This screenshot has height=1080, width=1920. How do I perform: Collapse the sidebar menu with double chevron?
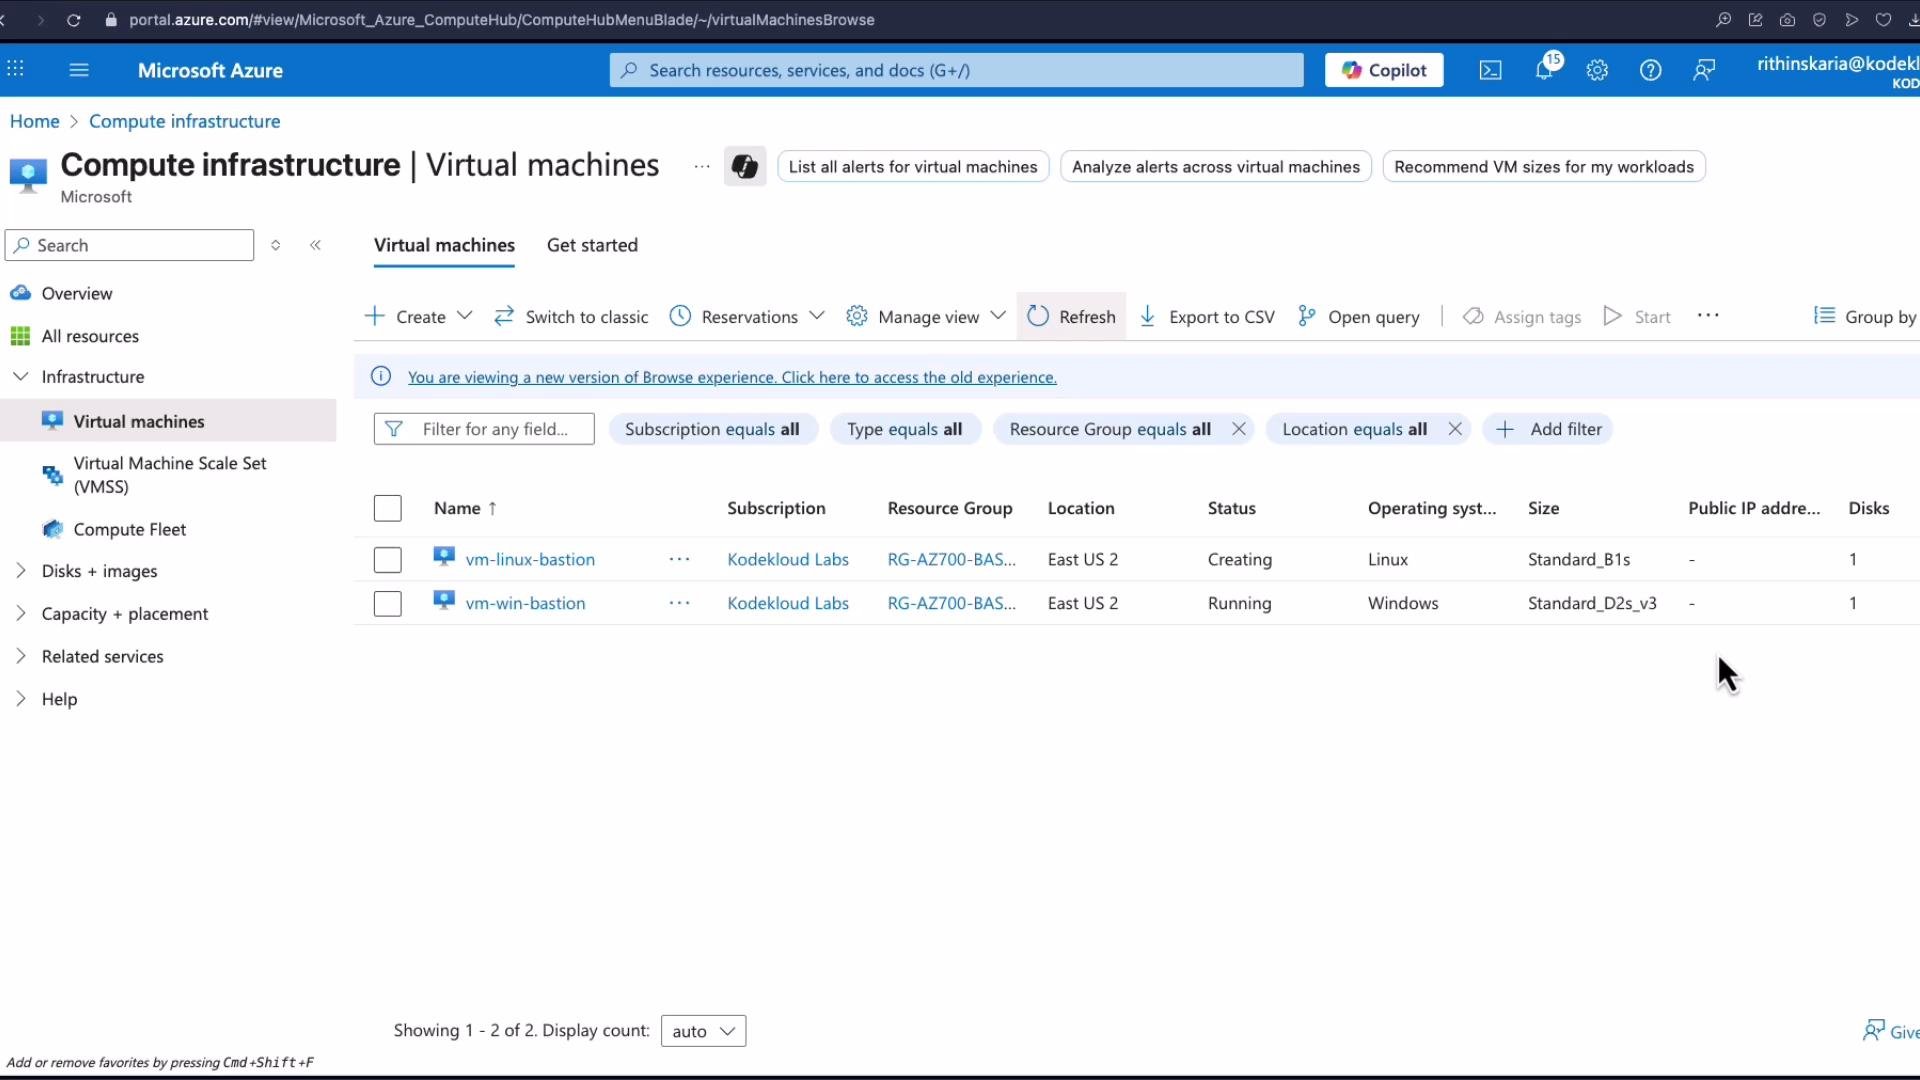[316, 245]
